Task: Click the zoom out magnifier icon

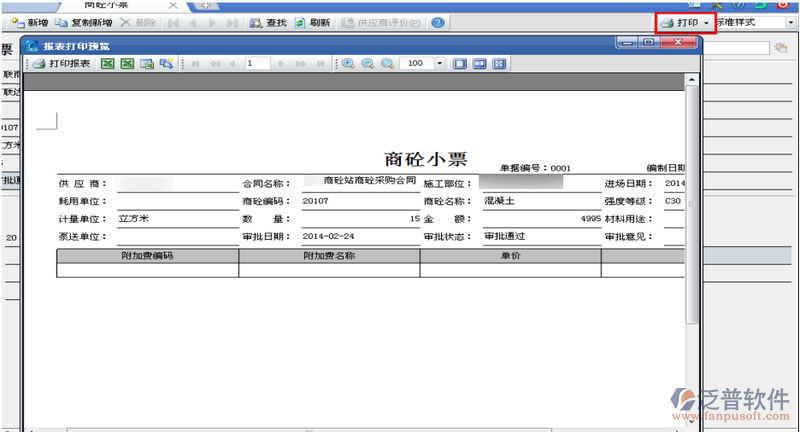Action: 367,63
